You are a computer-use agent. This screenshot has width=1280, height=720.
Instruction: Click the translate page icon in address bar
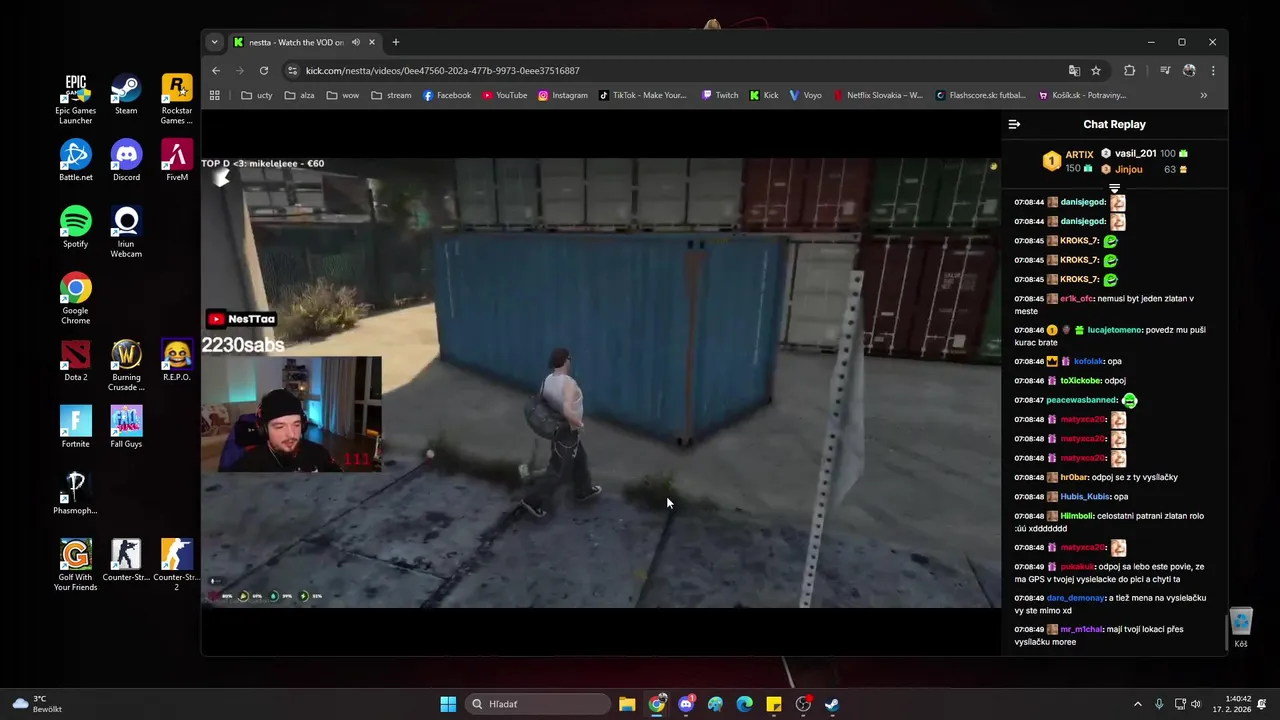(x=1074, y=71)
